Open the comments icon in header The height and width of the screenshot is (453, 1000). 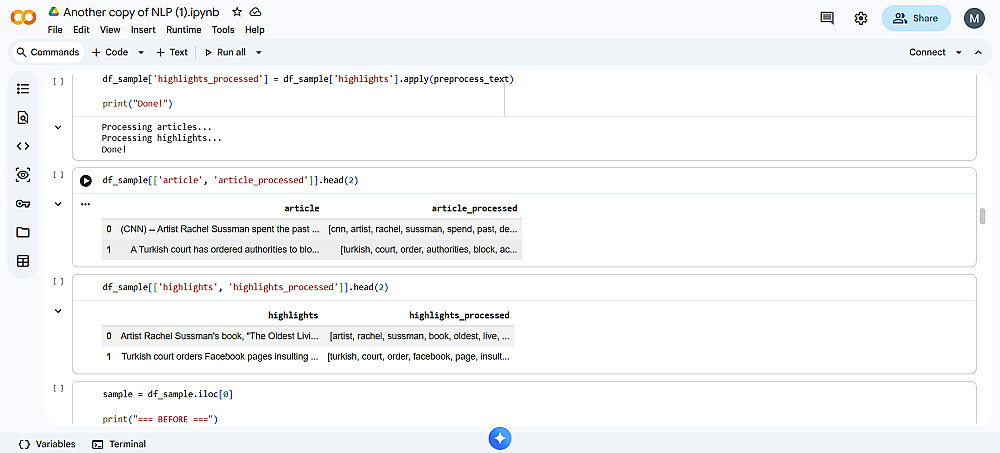tap(827, 18)
